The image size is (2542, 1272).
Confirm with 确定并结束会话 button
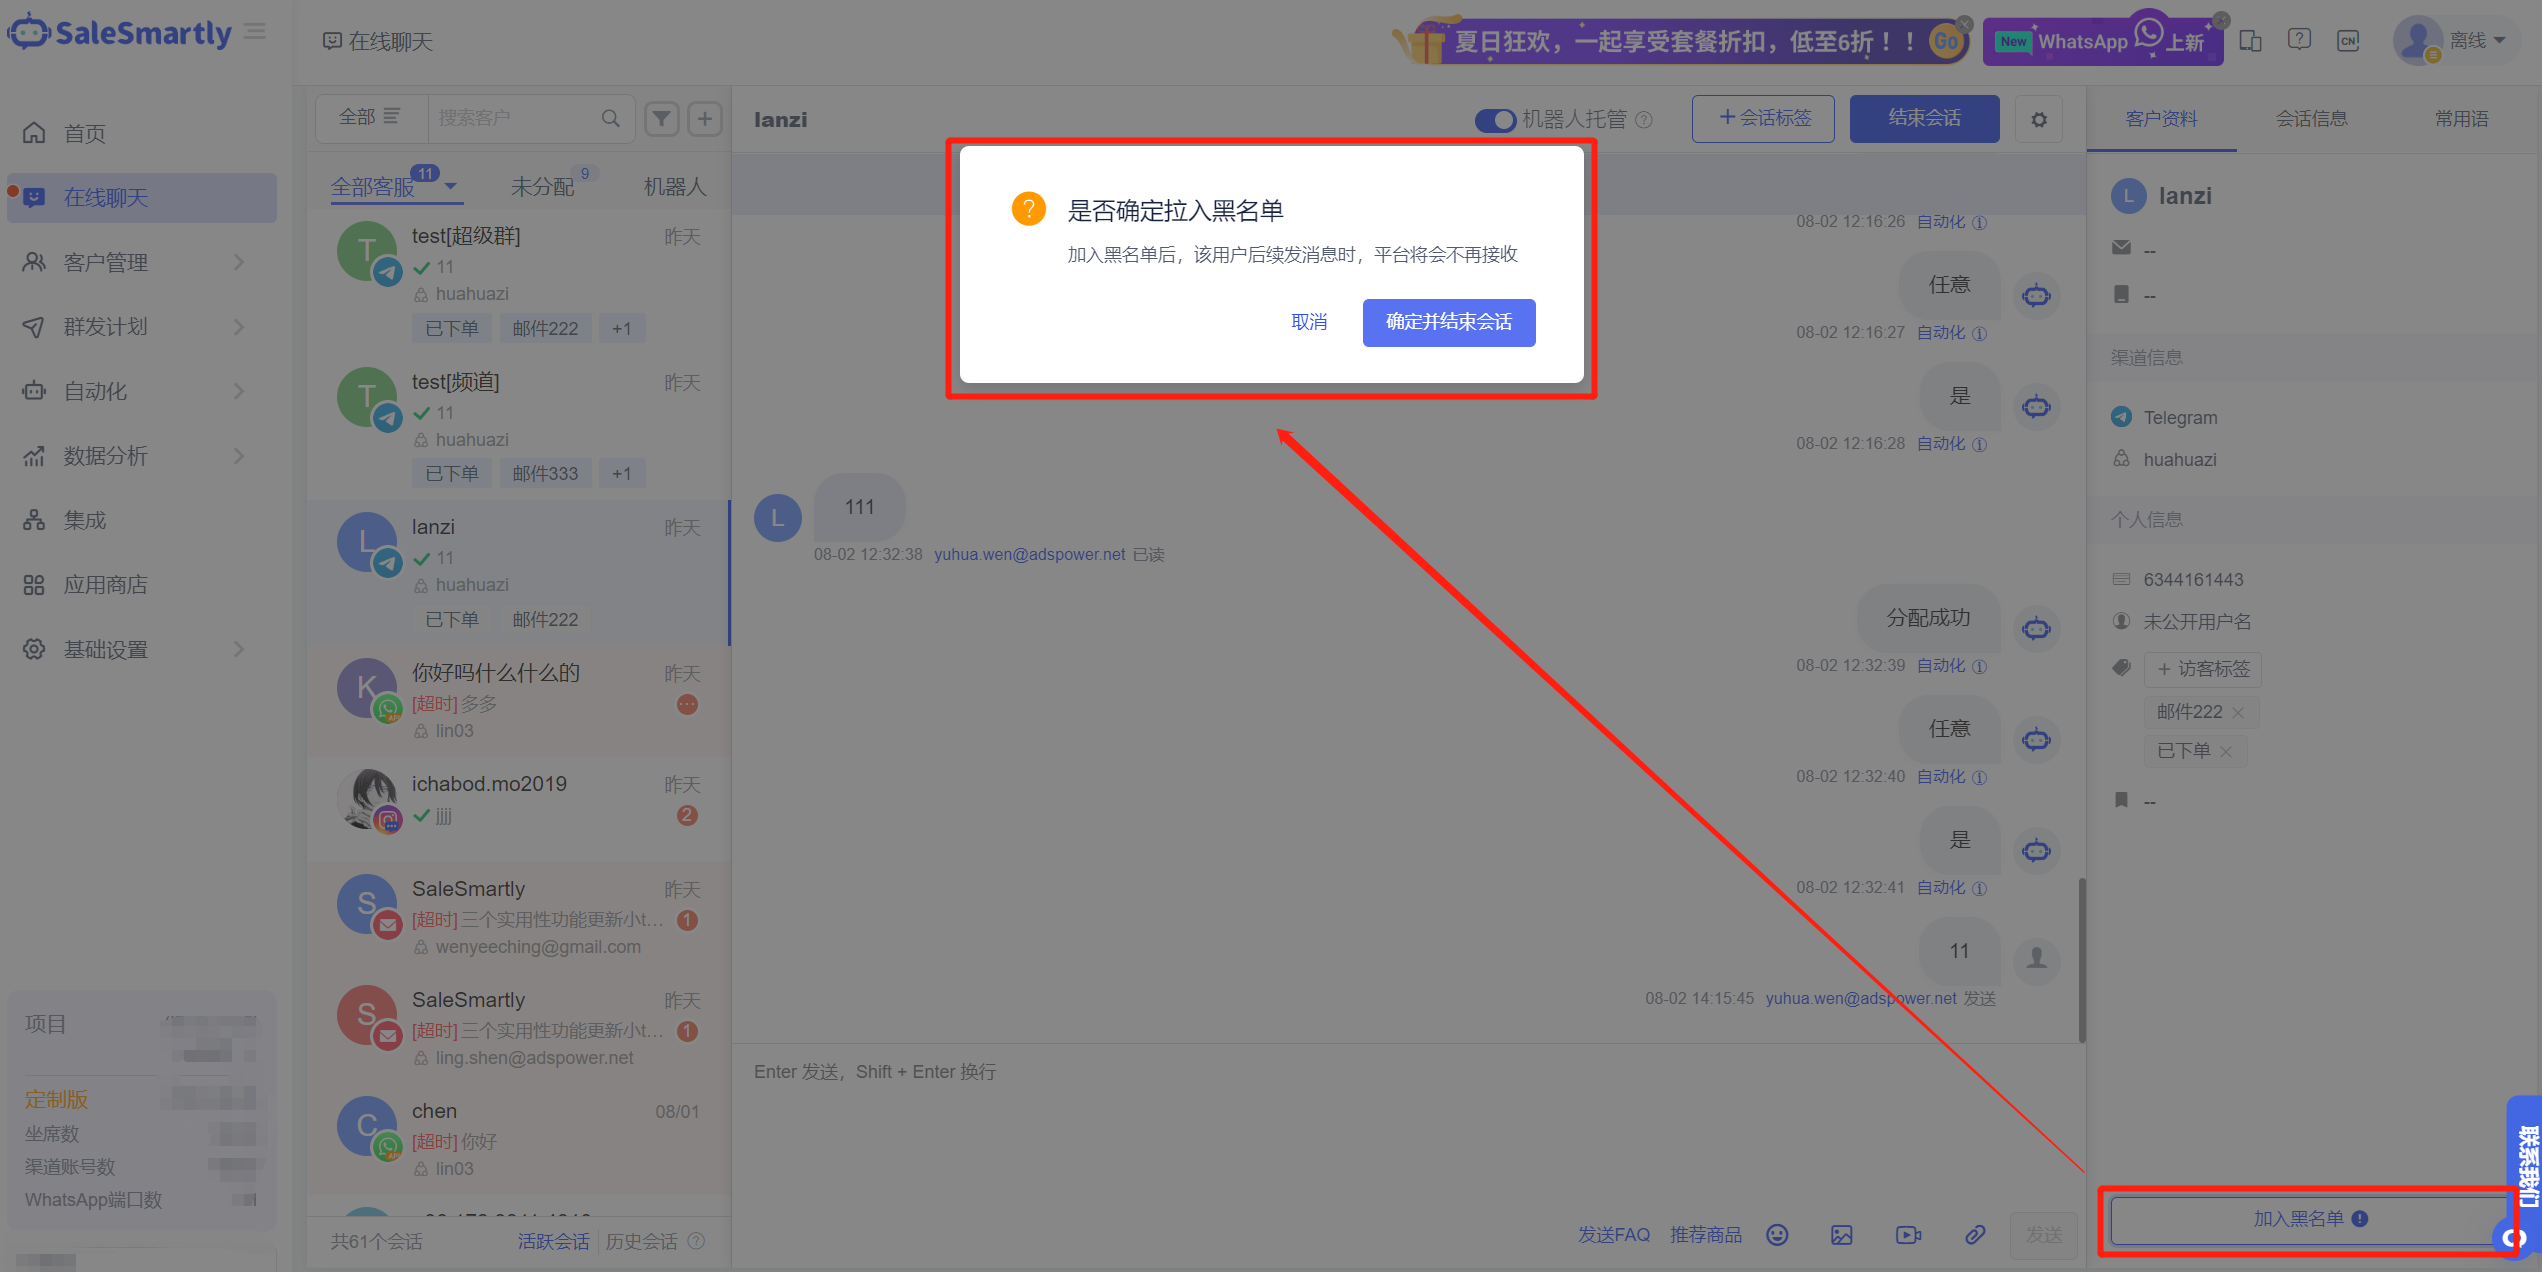coord(1448,322)
